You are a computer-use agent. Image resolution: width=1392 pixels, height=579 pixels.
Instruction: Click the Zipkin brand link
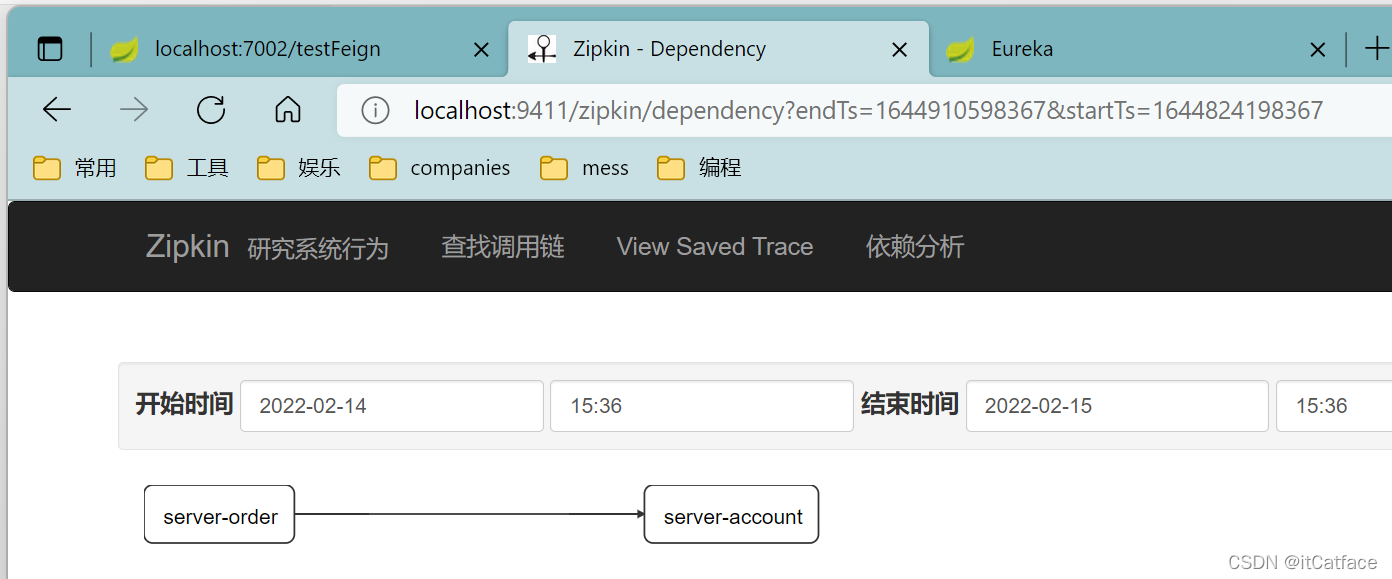tap(187, 246)
